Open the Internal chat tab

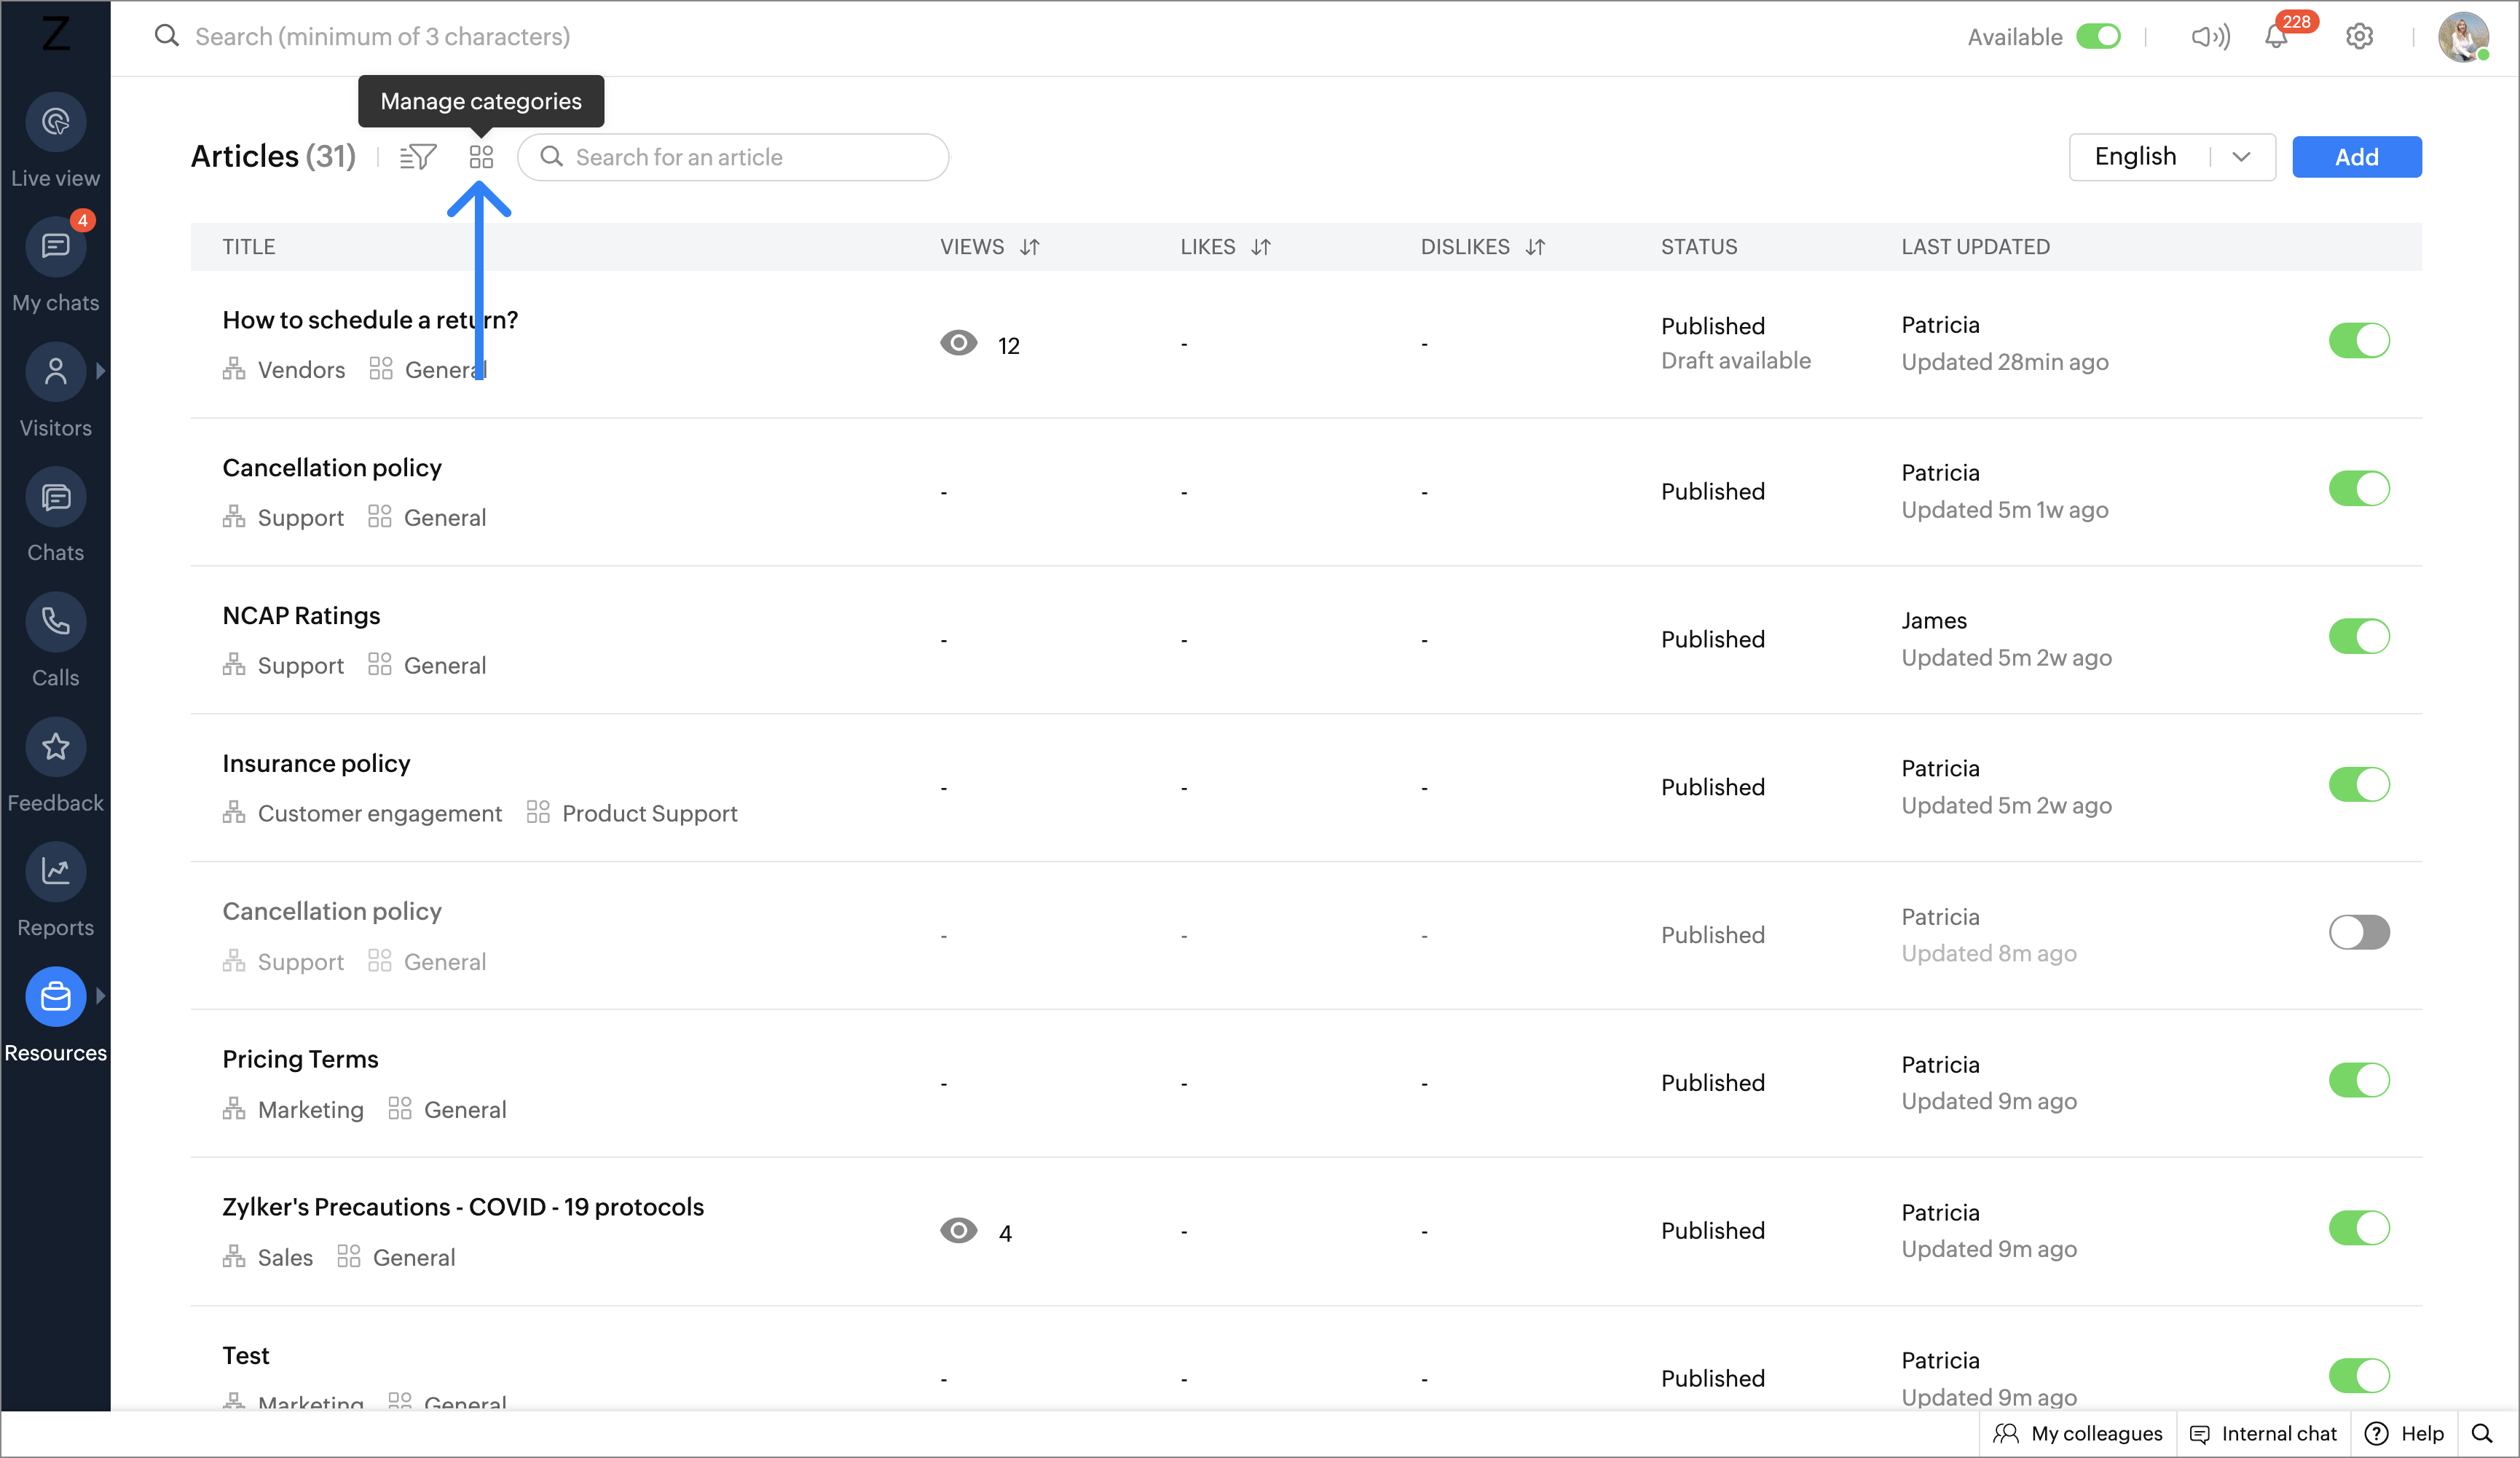[x=2263, y=1433]
